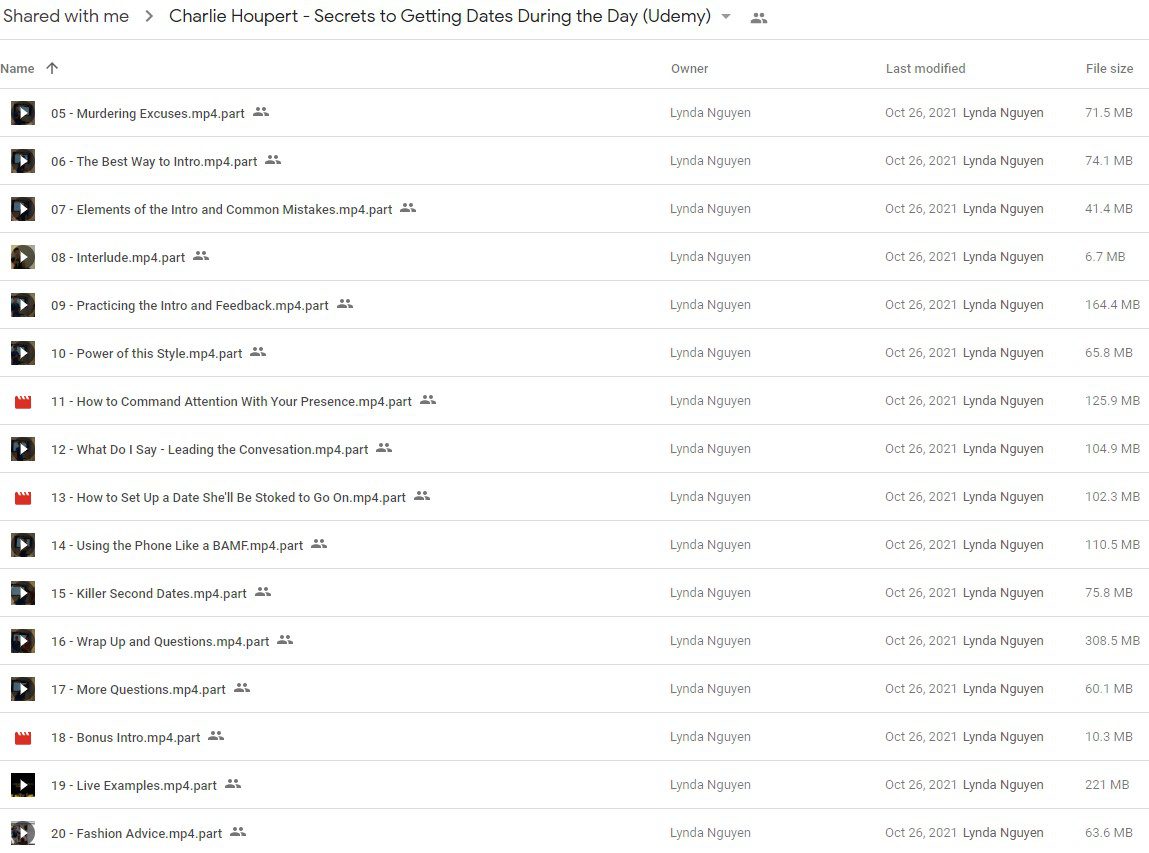Click the video thumbnail icon for 07 - Elements of the Intro
Screen dimensions: 1149x853
pos(23,209)
